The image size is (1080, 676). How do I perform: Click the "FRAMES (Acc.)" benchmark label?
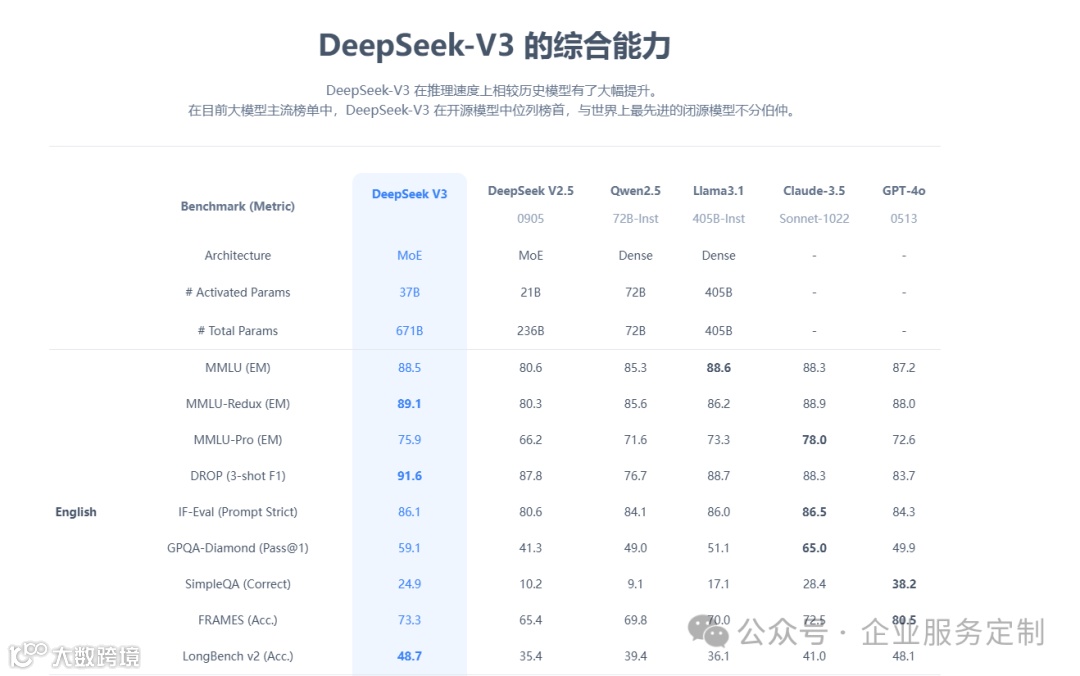tap(238, 620)
